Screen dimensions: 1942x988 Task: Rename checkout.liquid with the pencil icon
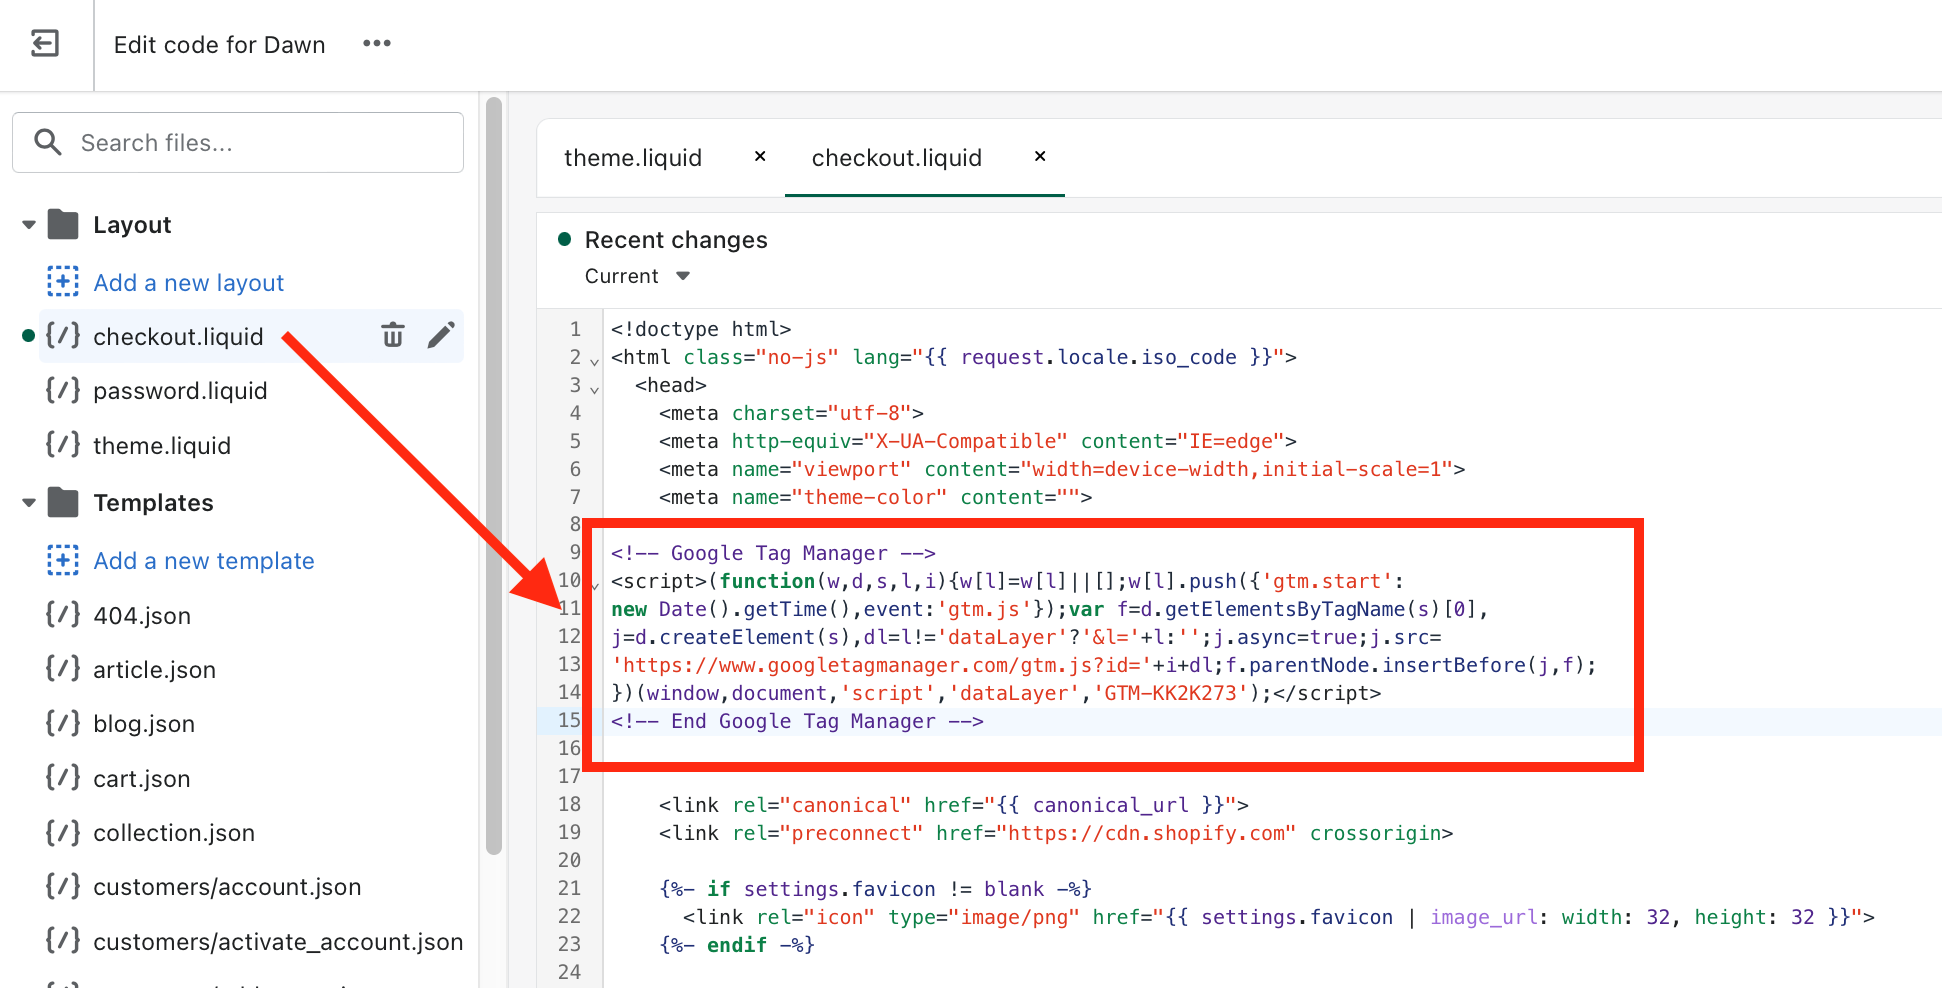pyautogui.click(x=441, y=335)
